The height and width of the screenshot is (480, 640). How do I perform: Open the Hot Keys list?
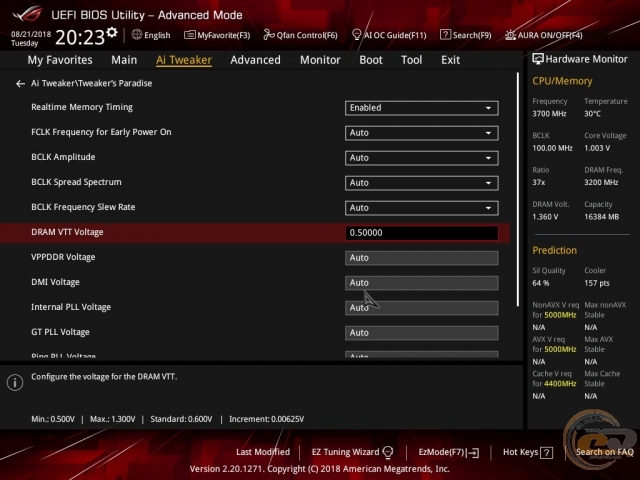tap(528, 452)
